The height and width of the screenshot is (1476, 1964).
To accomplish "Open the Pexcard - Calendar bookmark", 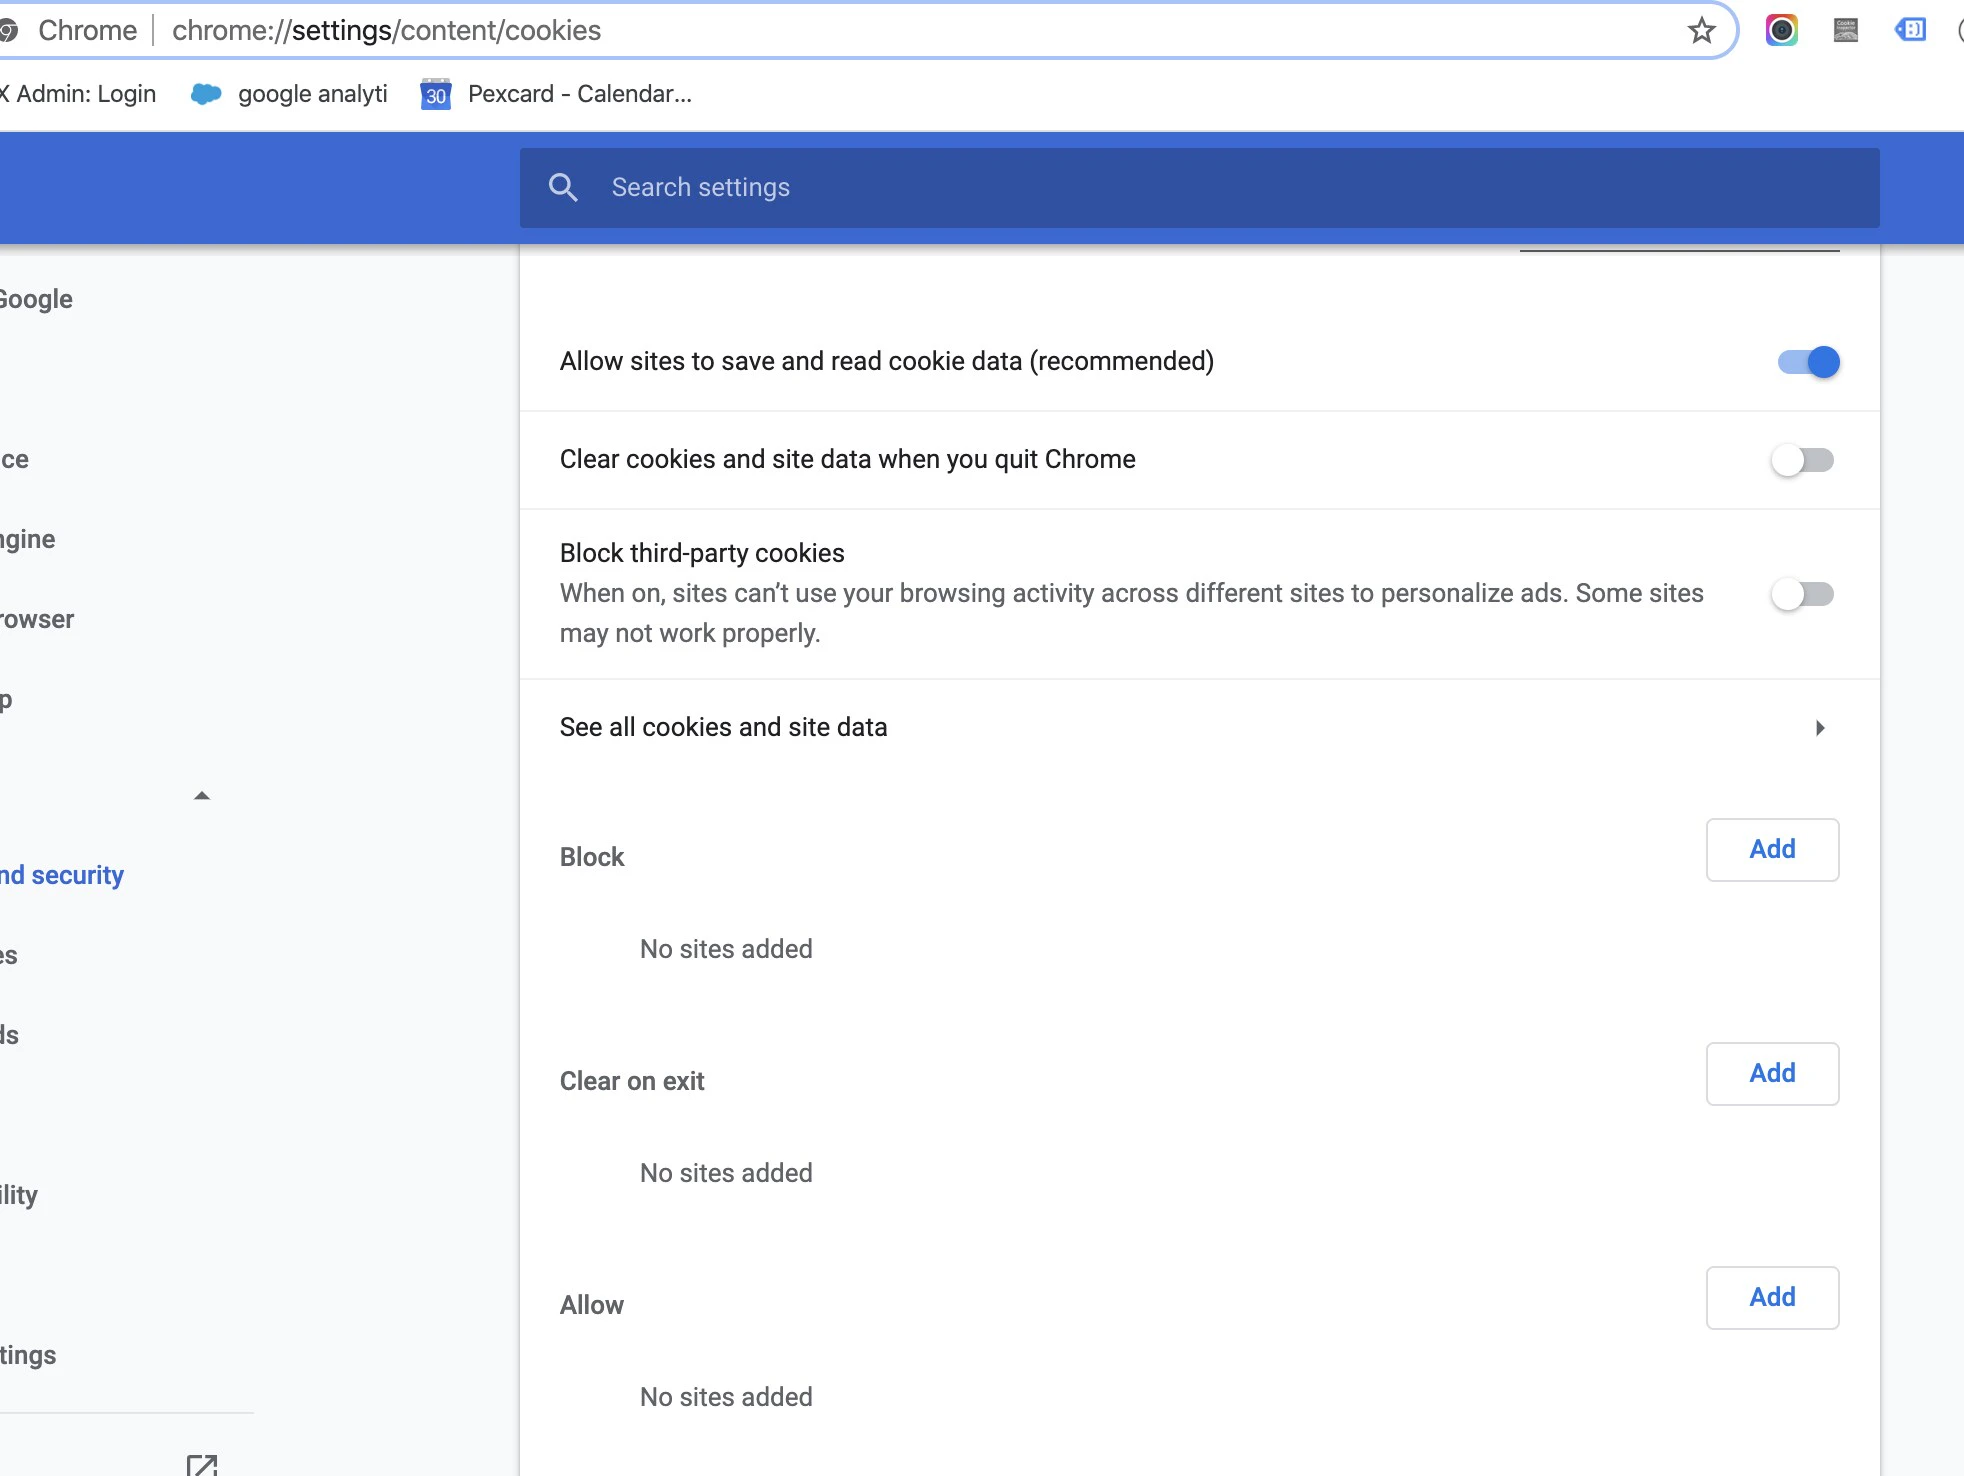I will point(579,94).
